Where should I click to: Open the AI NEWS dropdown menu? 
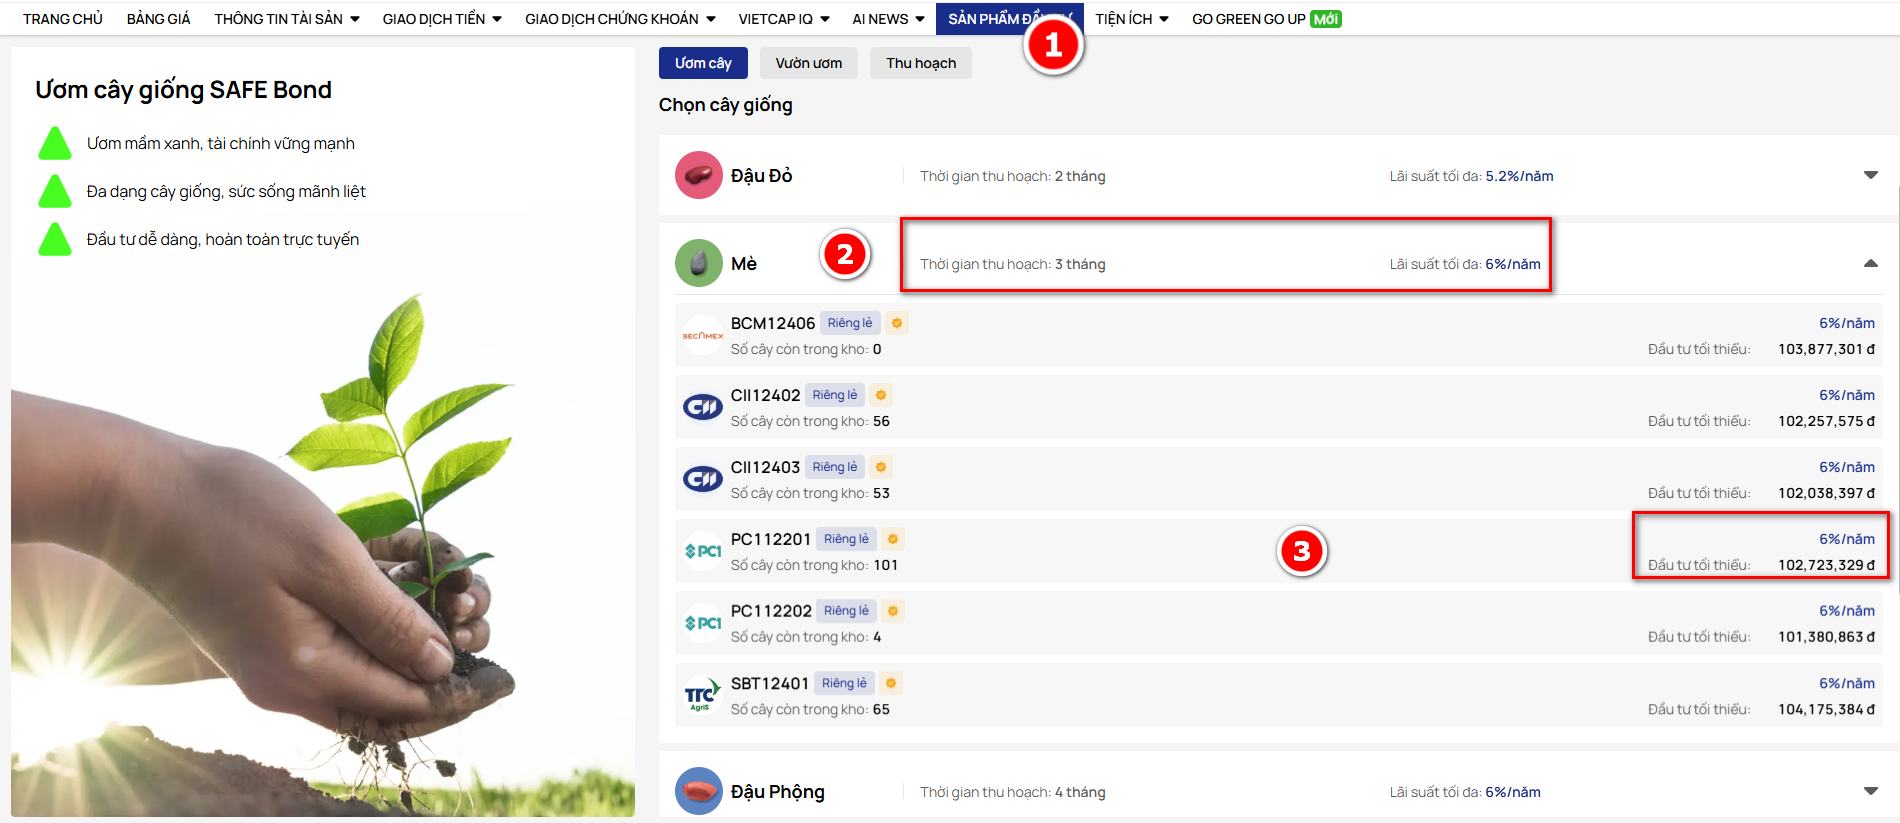(x=888, y=19)
